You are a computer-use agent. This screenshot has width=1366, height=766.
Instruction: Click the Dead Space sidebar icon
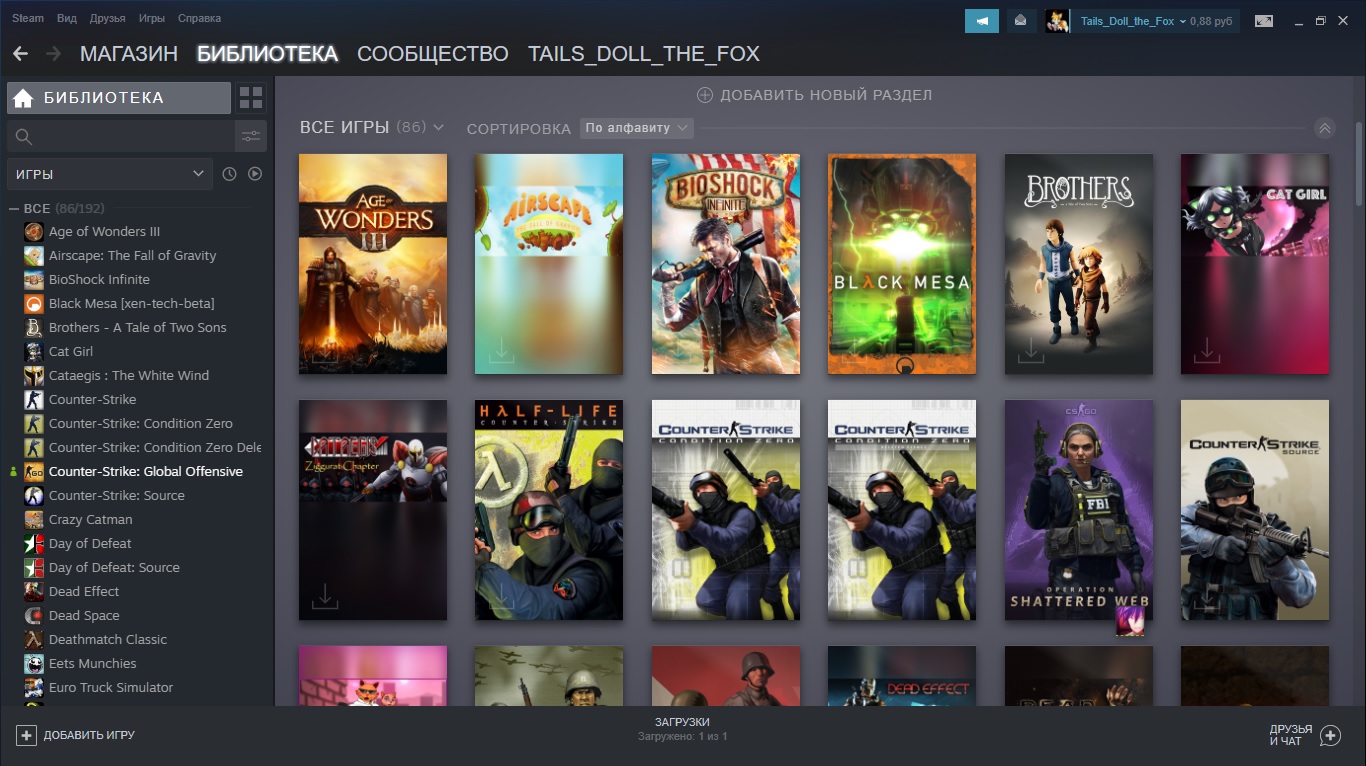pos(34,615)
